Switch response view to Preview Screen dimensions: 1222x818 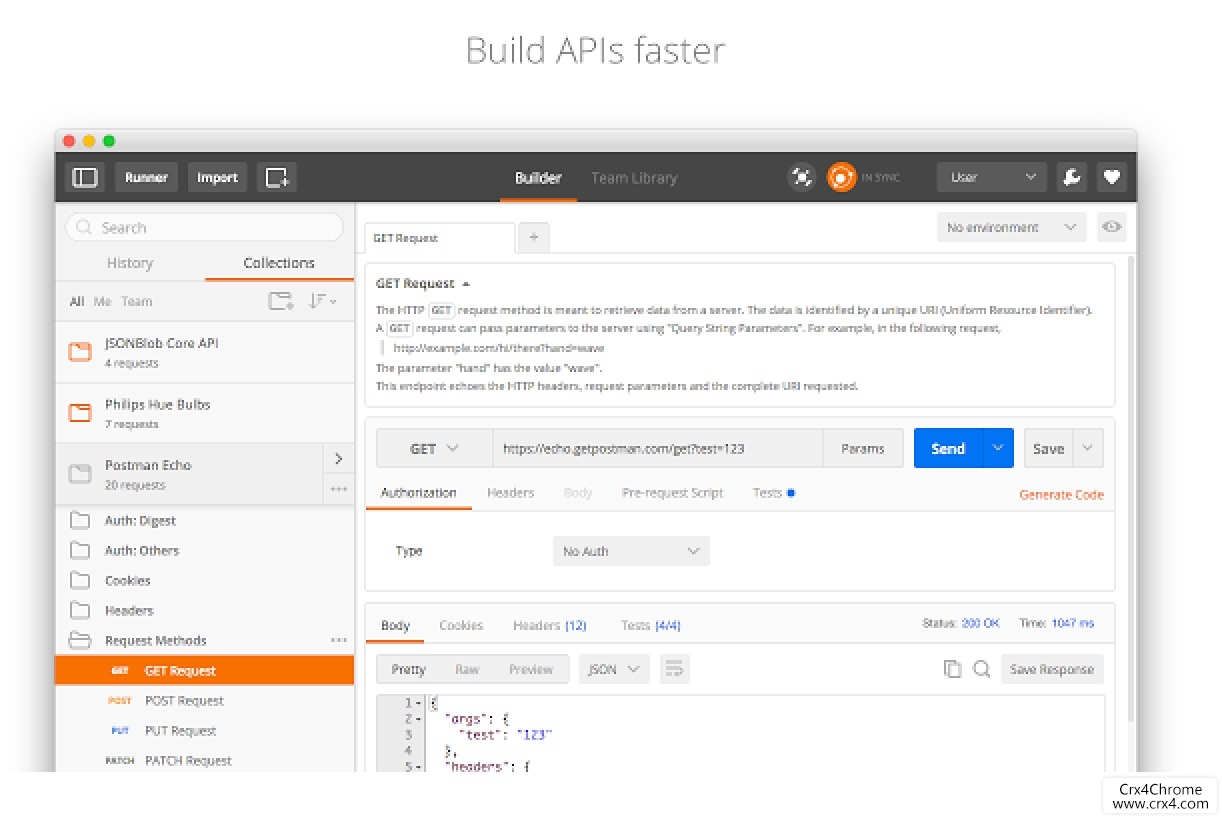click(531, 669)
